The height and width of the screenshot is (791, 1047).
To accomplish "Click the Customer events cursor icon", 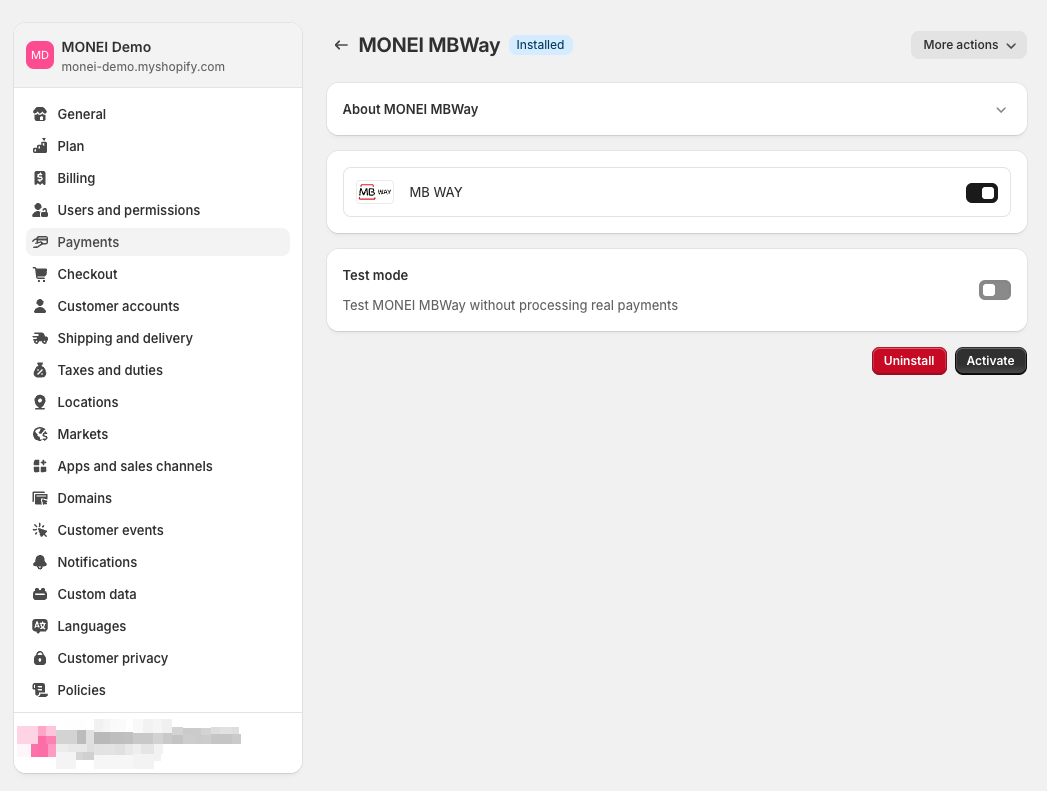I will [x=40, y=531].
